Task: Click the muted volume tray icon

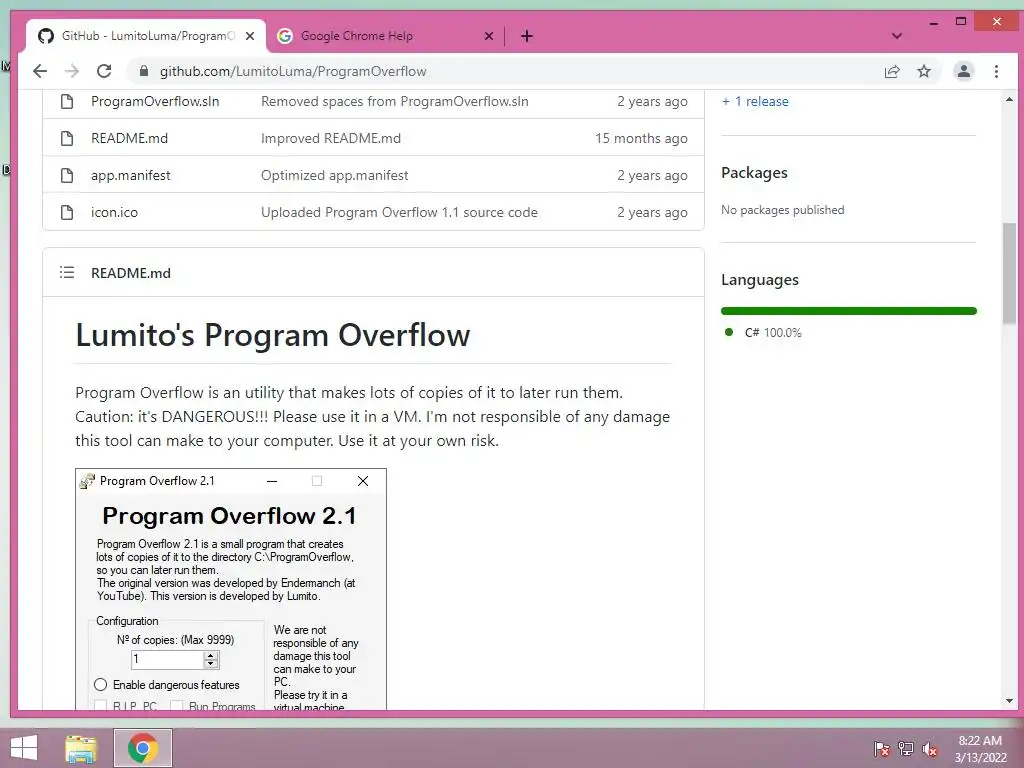Action: (930, 748)
